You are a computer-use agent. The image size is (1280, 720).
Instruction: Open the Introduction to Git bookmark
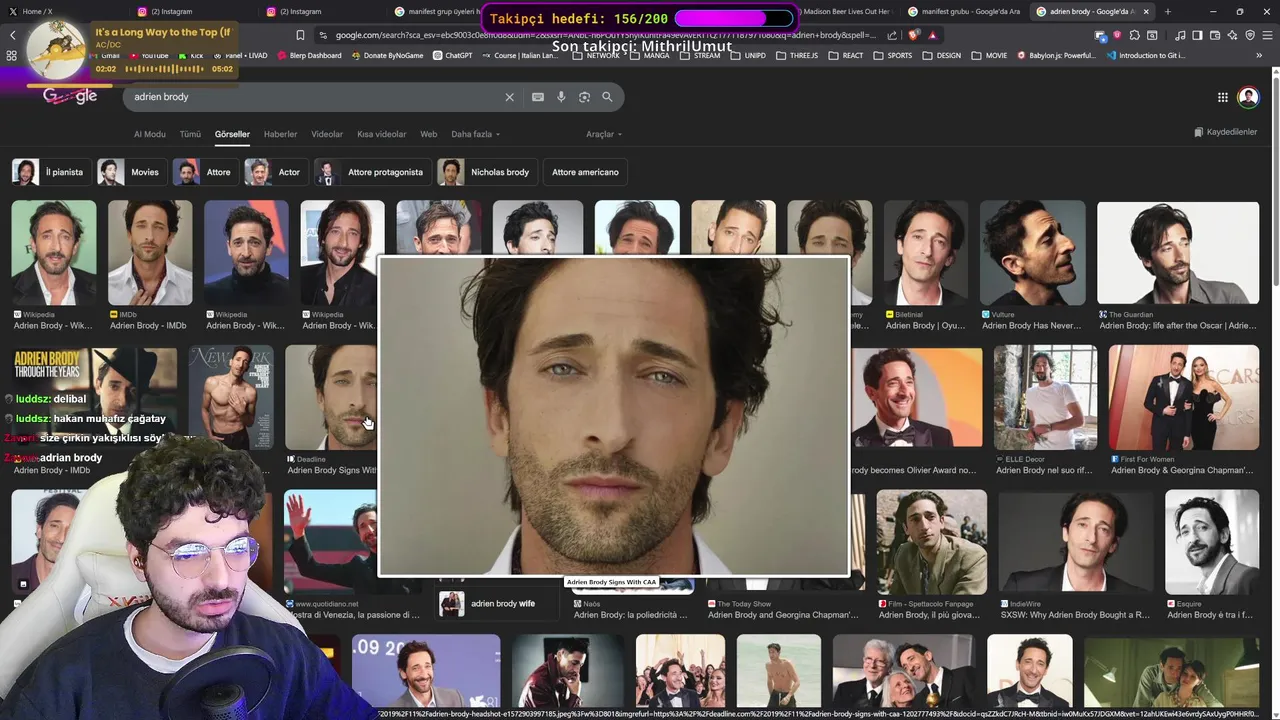(x=1146, y=56)
